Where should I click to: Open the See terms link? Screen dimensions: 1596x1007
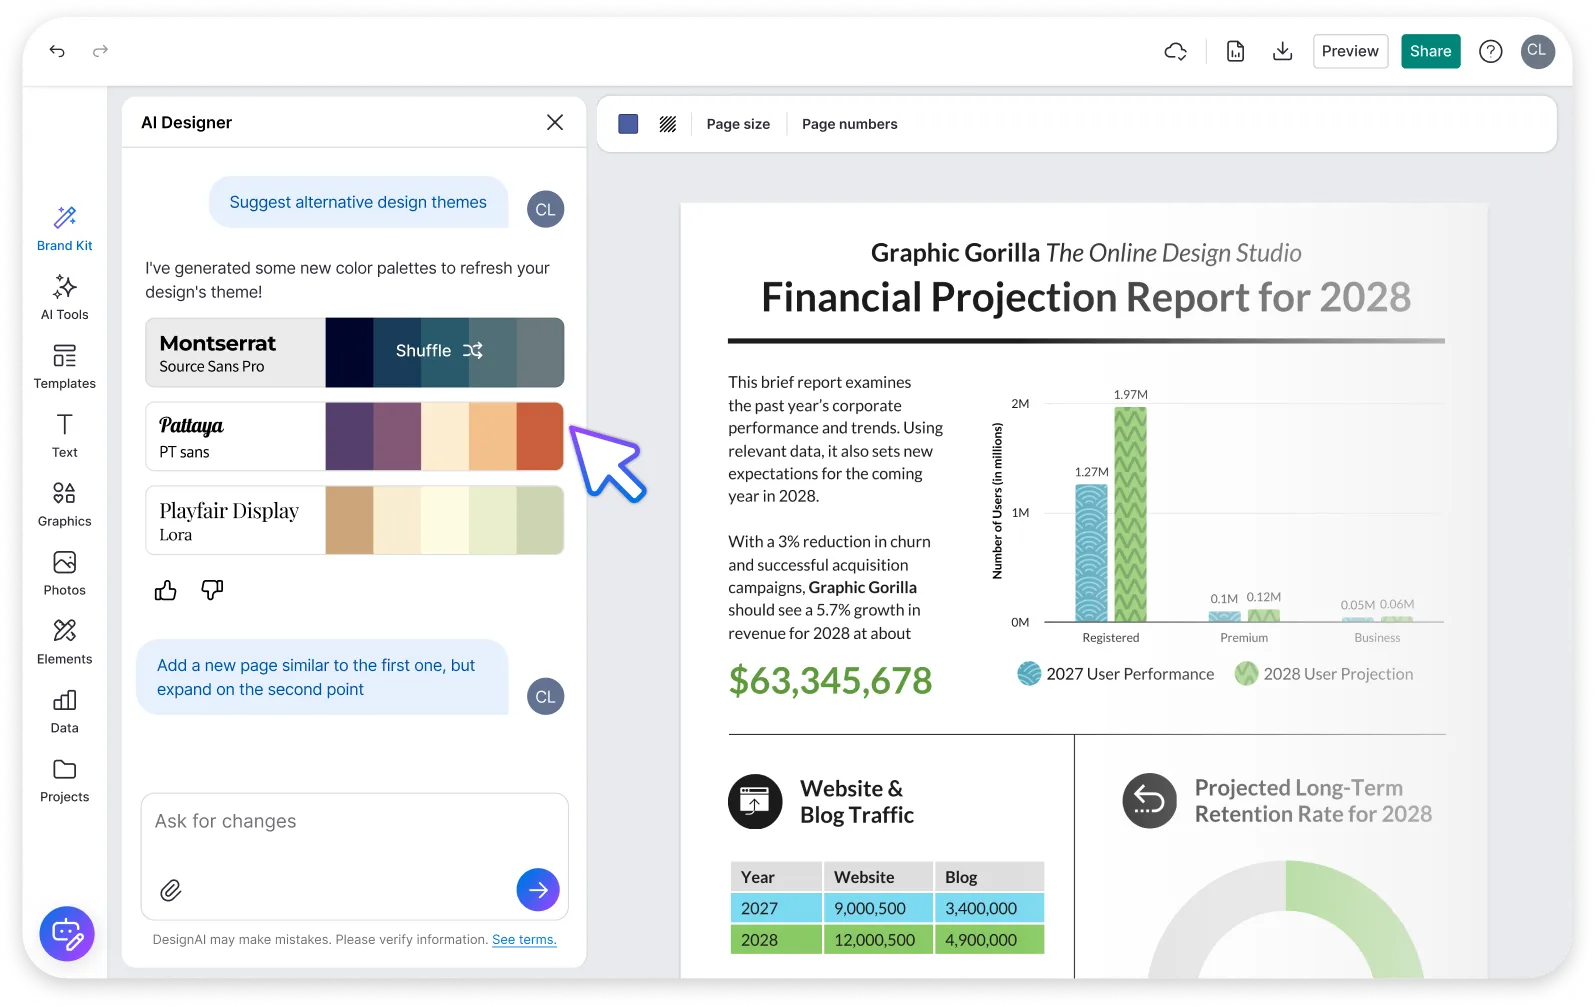click(524, 940)
